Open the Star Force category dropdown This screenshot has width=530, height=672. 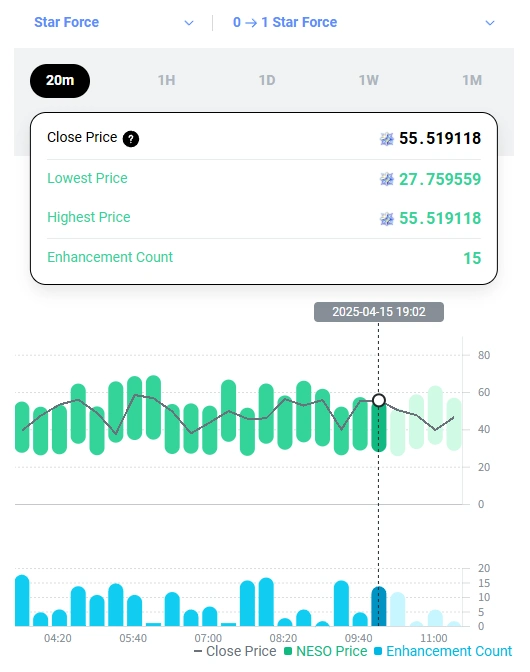point(114,22)
